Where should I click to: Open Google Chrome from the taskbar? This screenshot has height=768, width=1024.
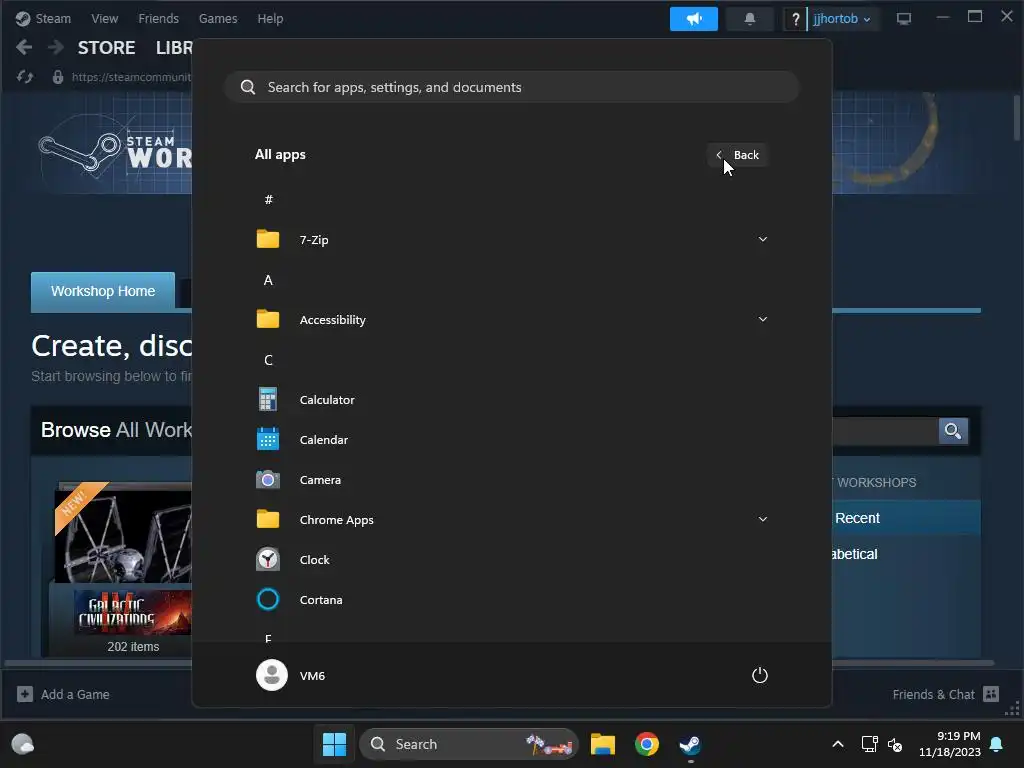pyautogui.click(x=647, y=744)
